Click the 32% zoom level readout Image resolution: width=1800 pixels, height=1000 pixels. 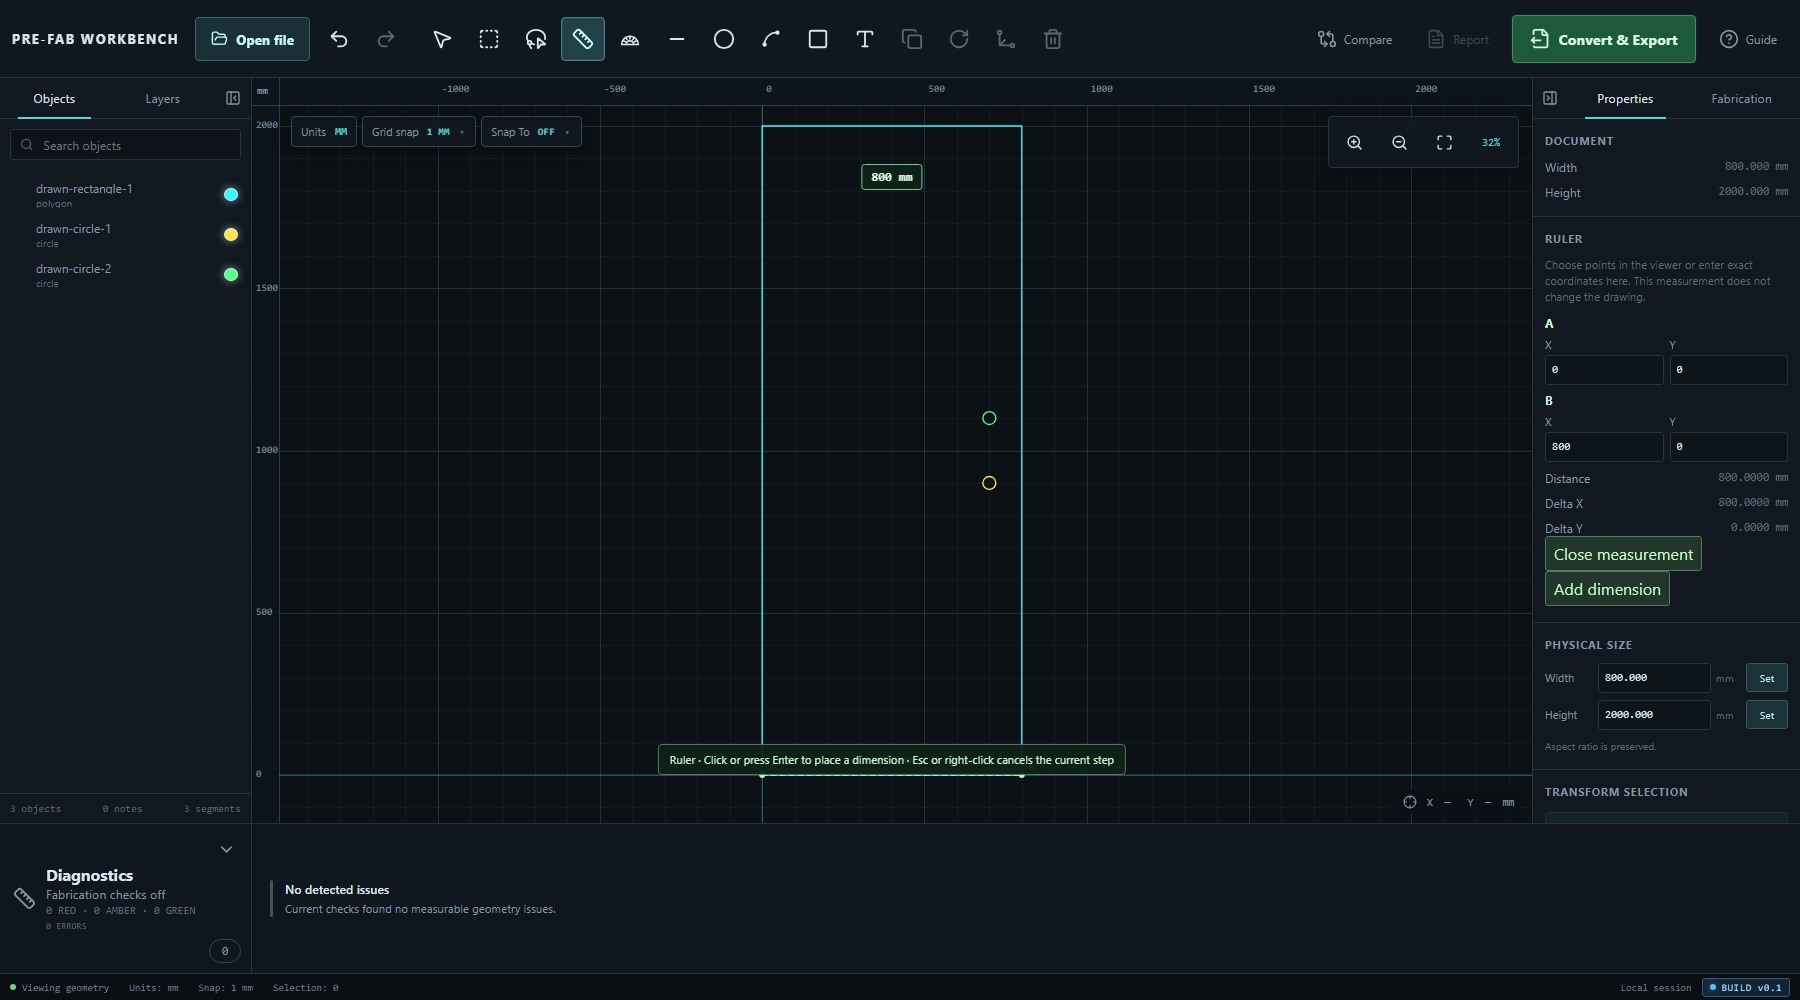[1491, 143]
